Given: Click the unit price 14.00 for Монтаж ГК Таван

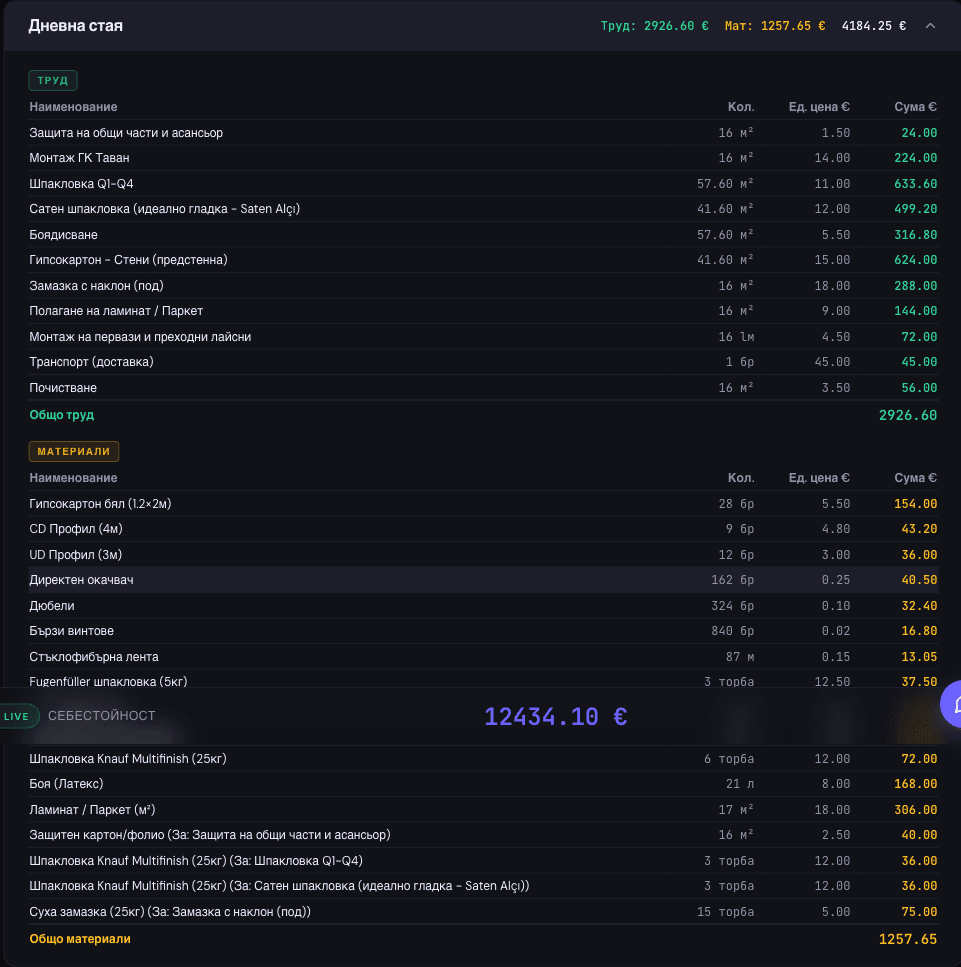Looking at the screenshot, I should [x=832, y=158].
